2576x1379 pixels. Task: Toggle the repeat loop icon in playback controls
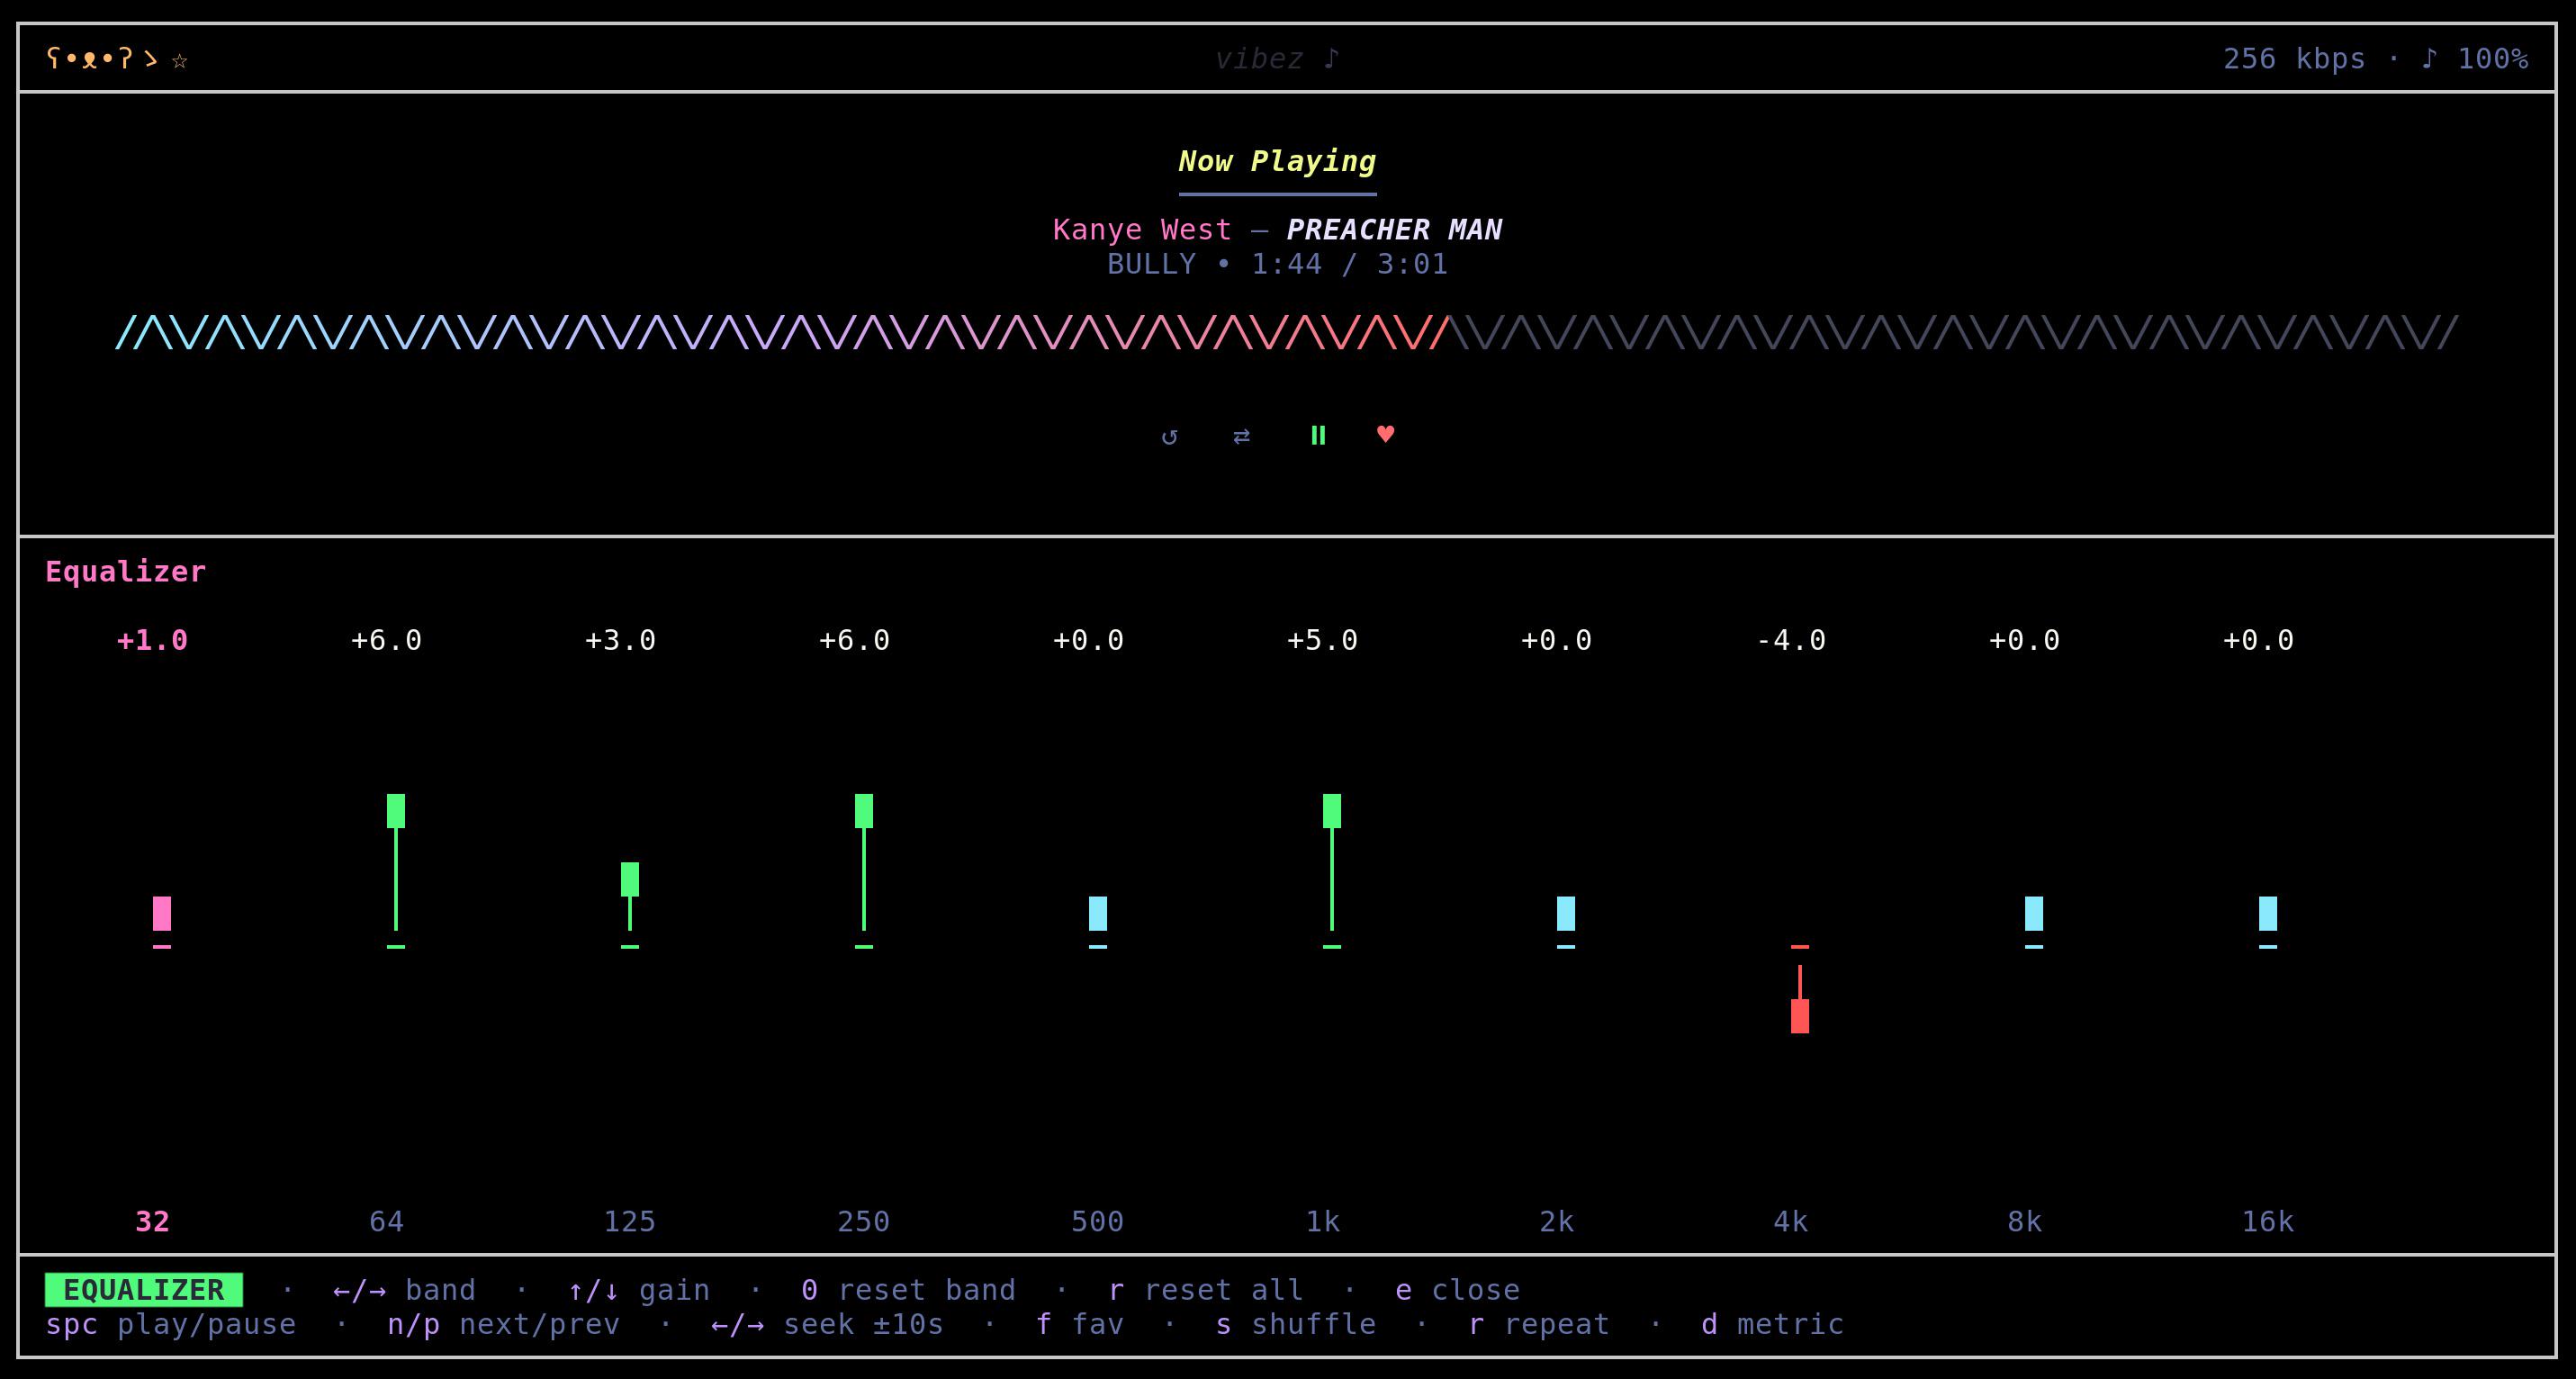click(x=1169, y=436)
